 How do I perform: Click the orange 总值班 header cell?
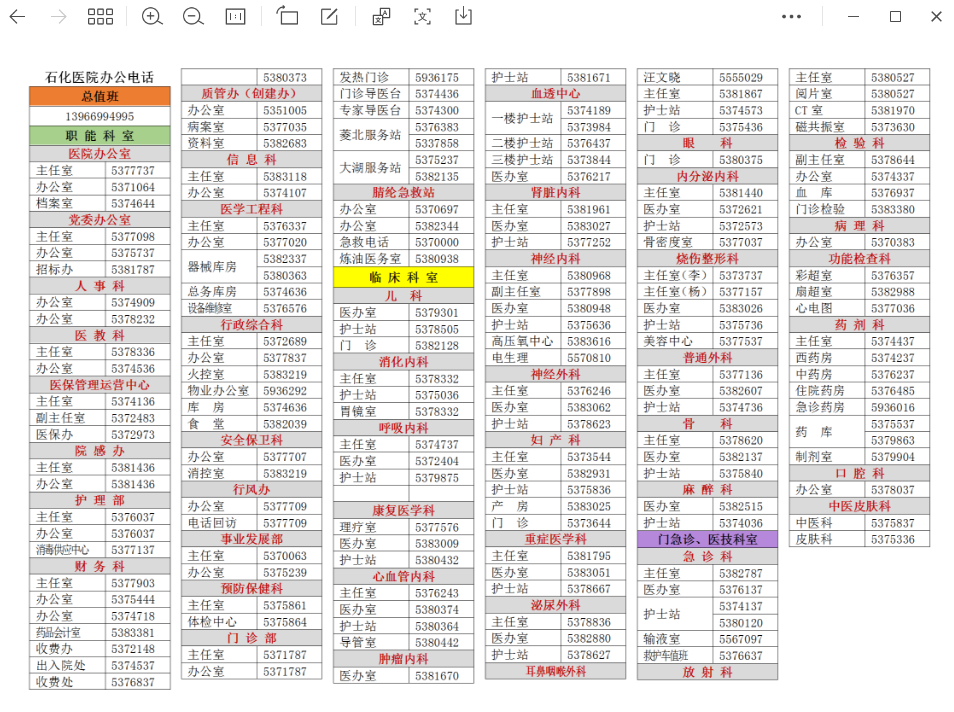click(x=99, y=97)
